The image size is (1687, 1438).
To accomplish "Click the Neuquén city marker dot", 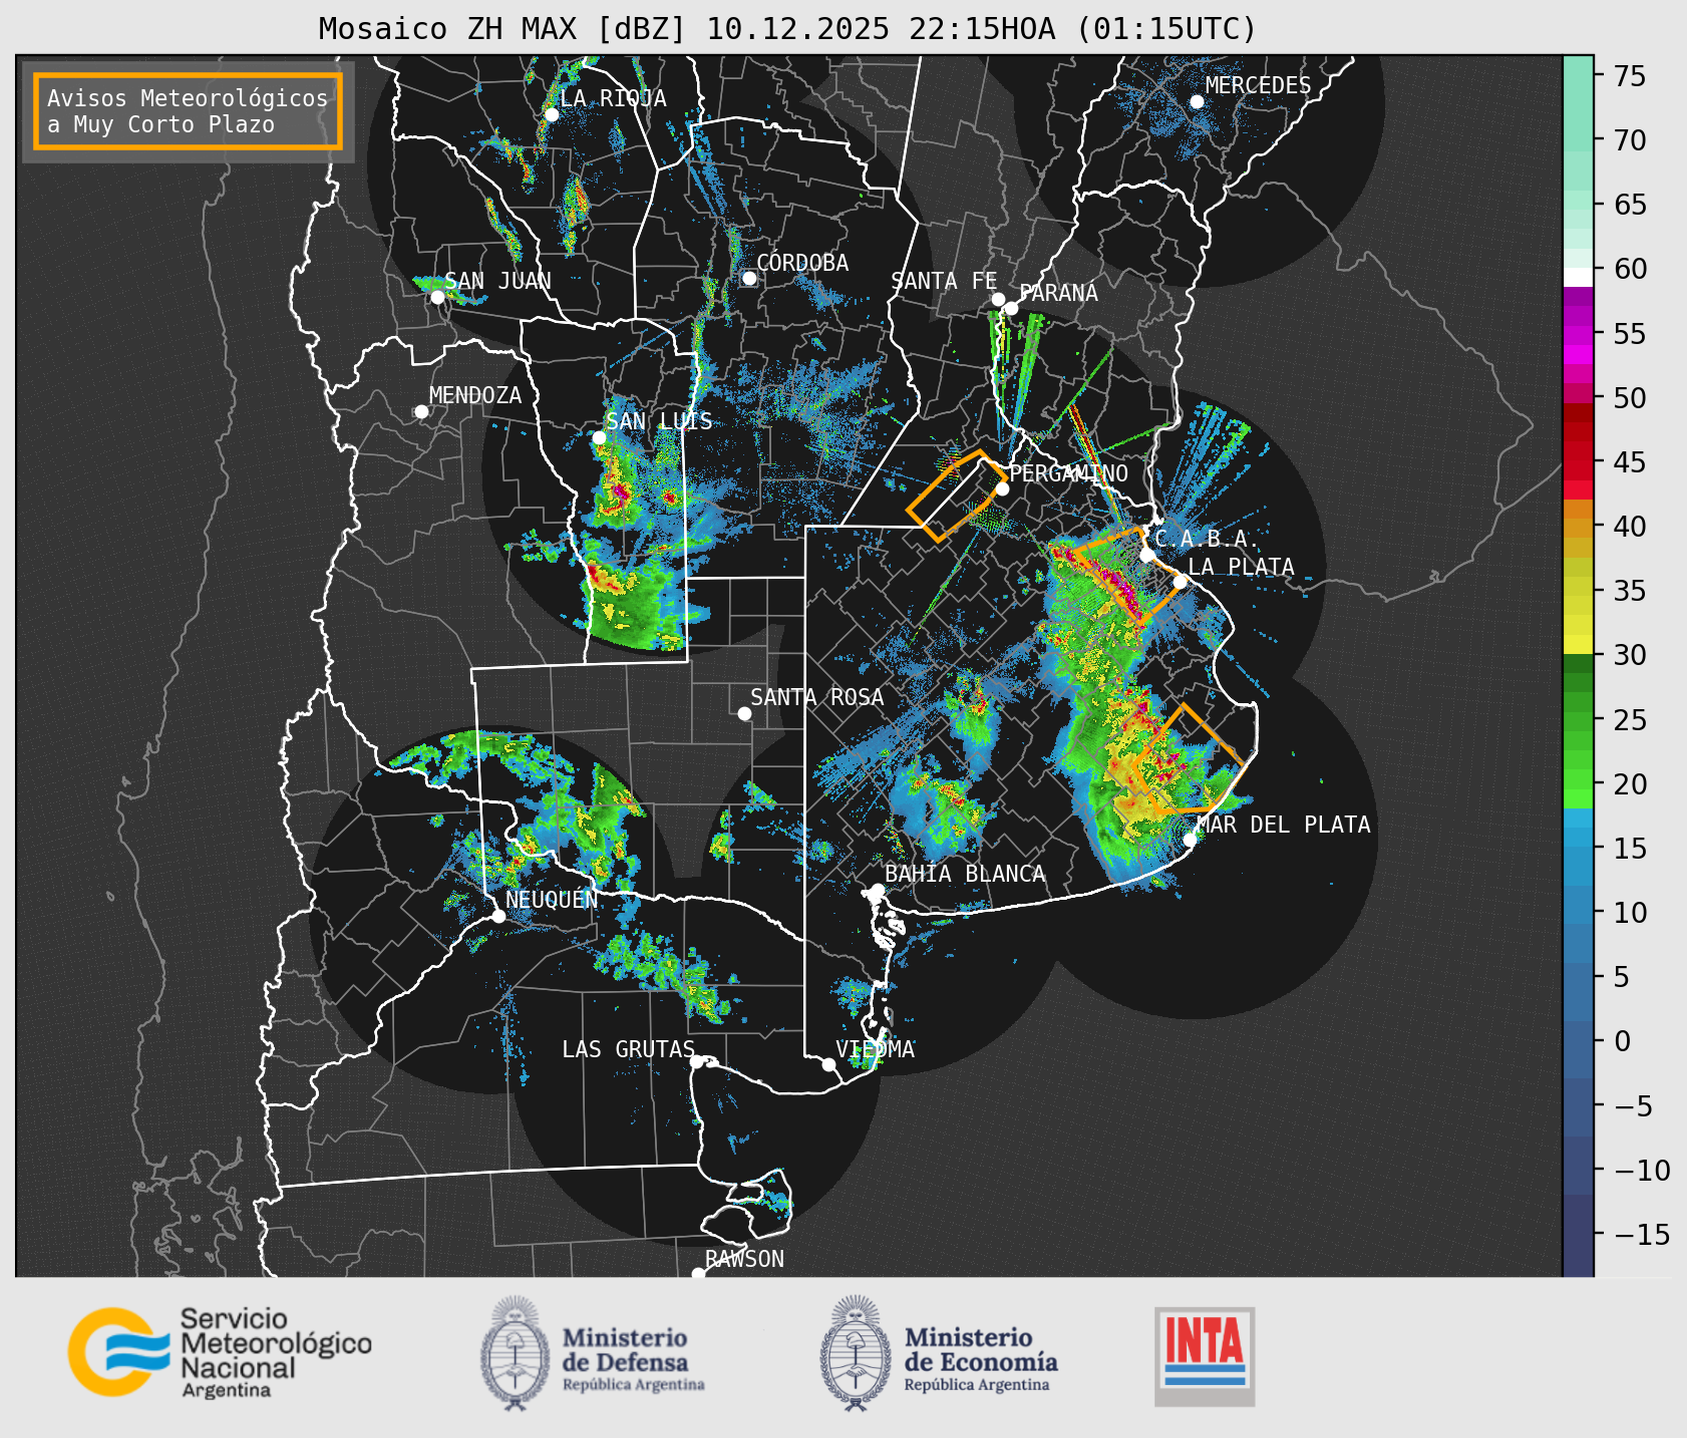I will point(498,916).
